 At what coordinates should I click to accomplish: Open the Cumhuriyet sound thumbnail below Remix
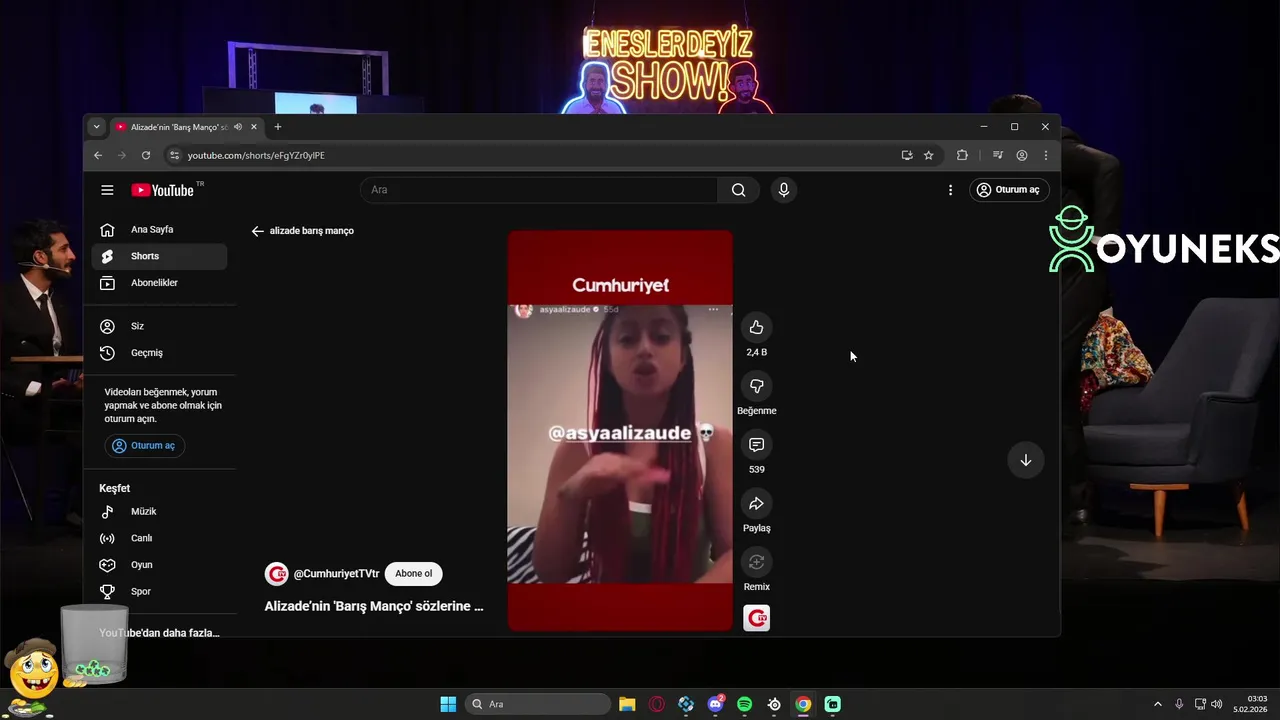pyautogui.click(x=756, y=618)
